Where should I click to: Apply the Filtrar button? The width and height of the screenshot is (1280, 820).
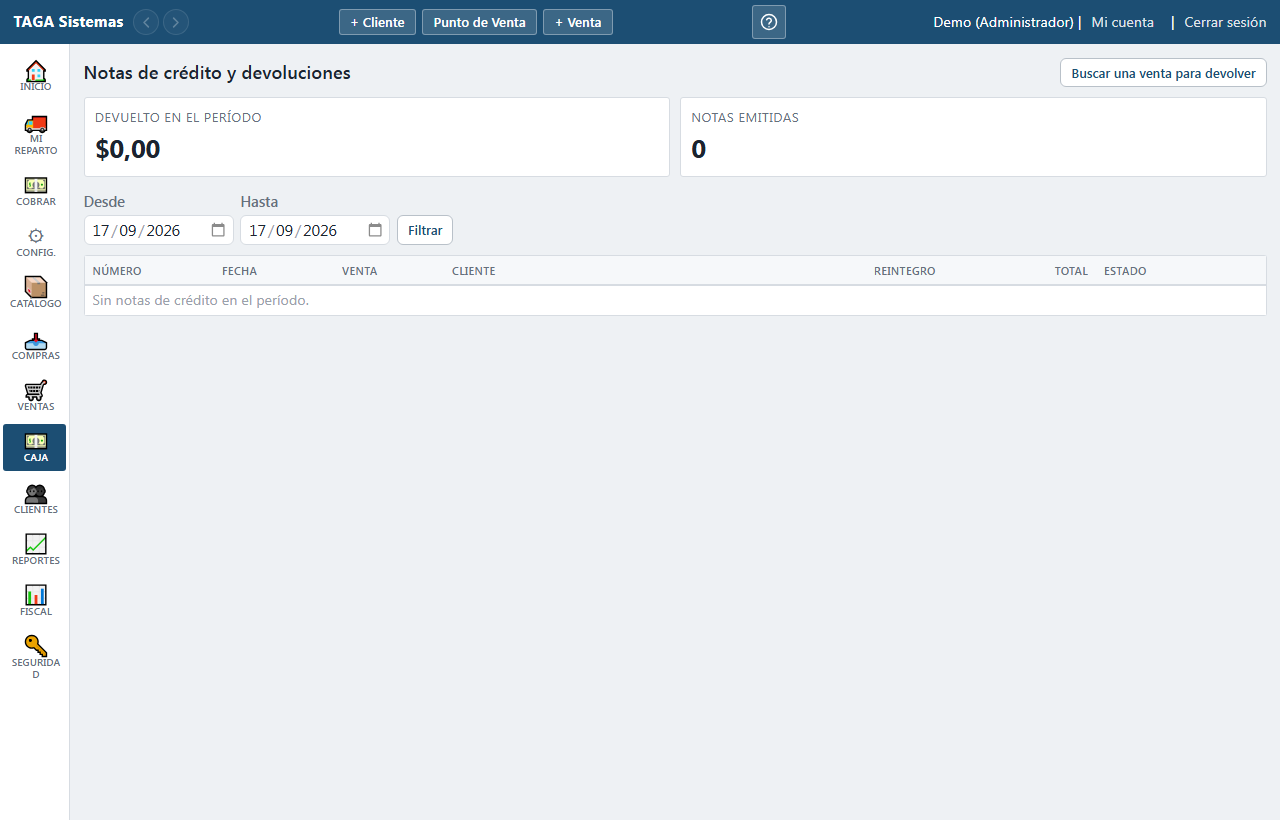pyautogui.click(x=425, y=230)
